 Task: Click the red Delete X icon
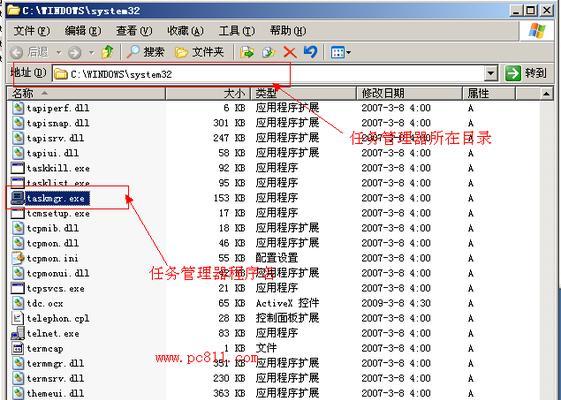tap(290, 53)
